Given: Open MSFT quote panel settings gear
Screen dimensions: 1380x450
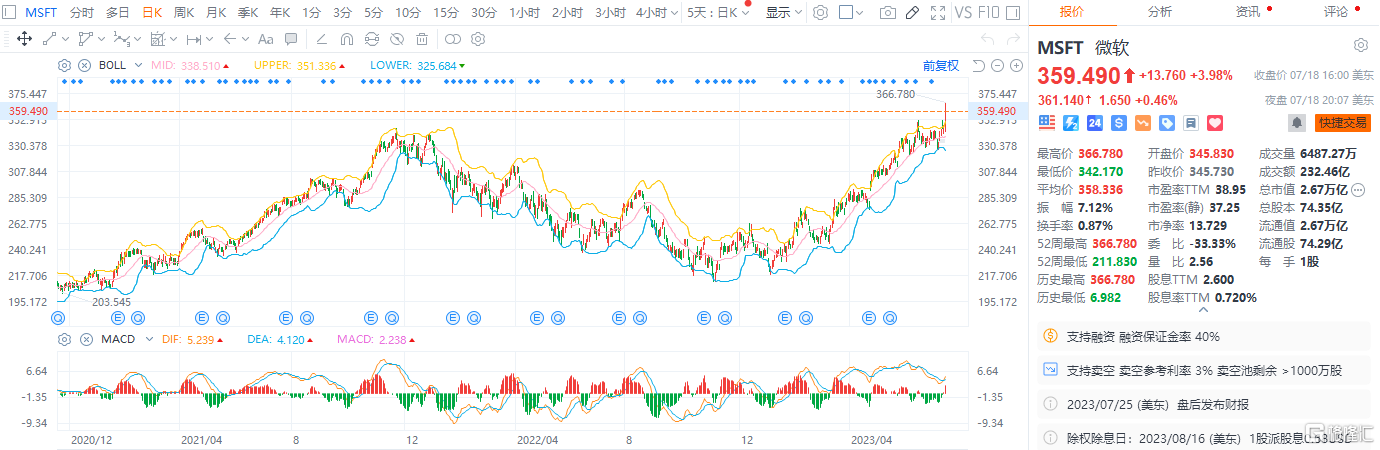Looking at the screenshot, I should tap(1360, 46).
